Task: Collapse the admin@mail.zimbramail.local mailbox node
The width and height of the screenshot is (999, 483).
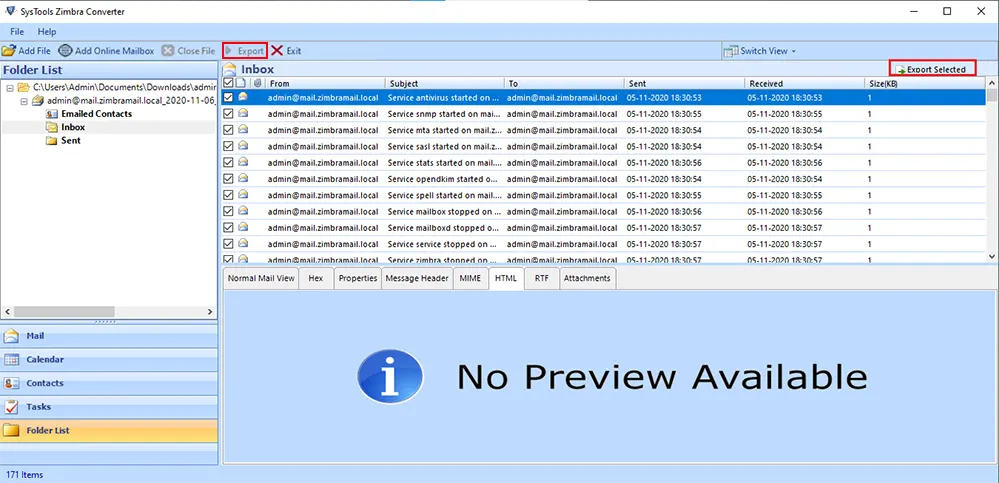Action: [x=24, y=101]
